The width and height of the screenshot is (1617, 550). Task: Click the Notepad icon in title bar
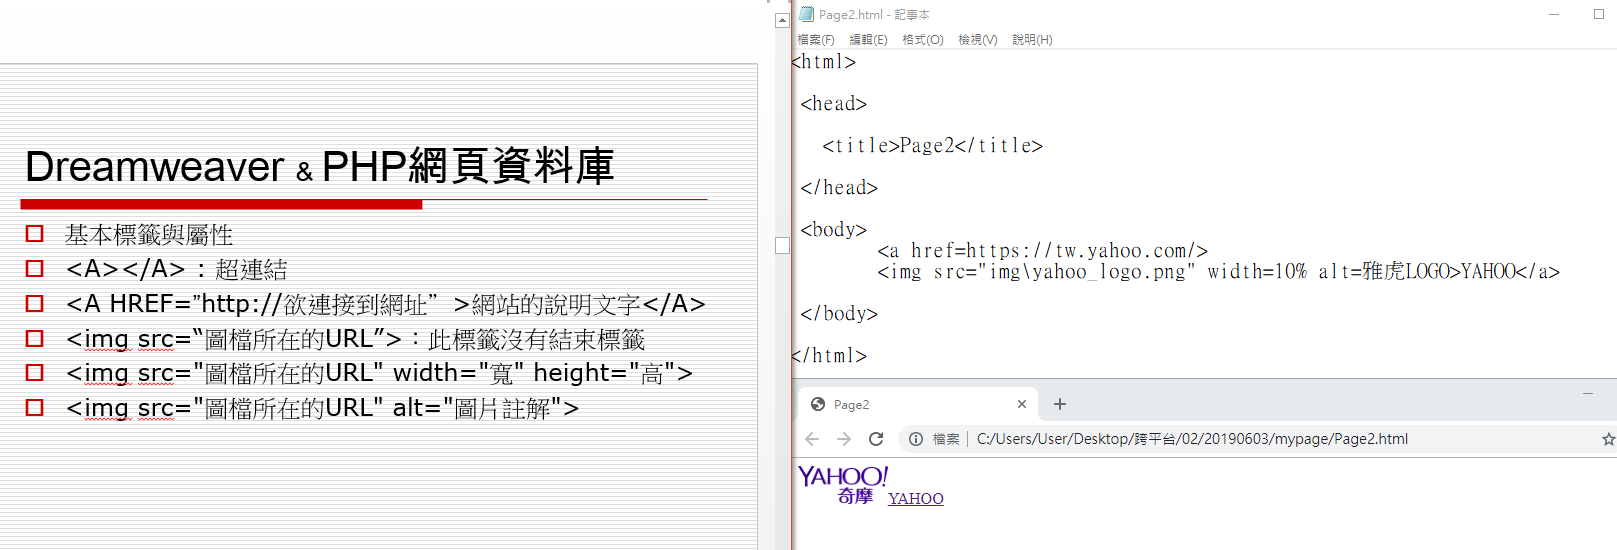coord(806,14)
